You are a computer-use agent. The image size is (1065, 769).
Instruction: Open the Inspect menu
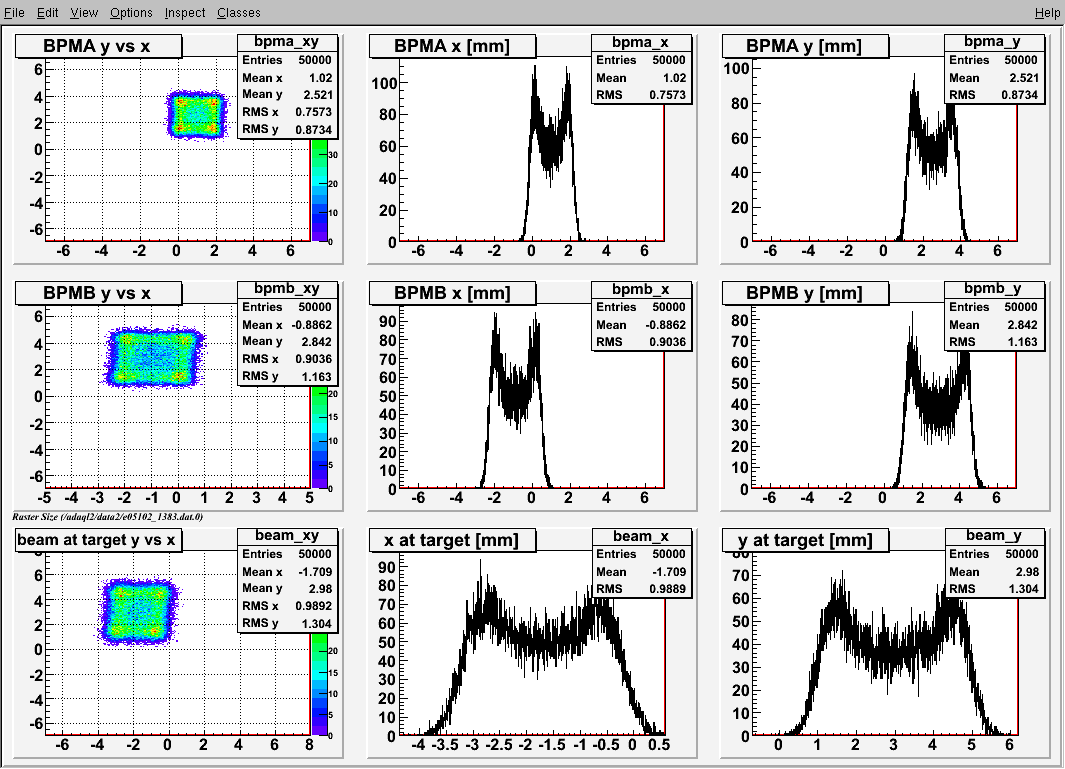[185, 12]
